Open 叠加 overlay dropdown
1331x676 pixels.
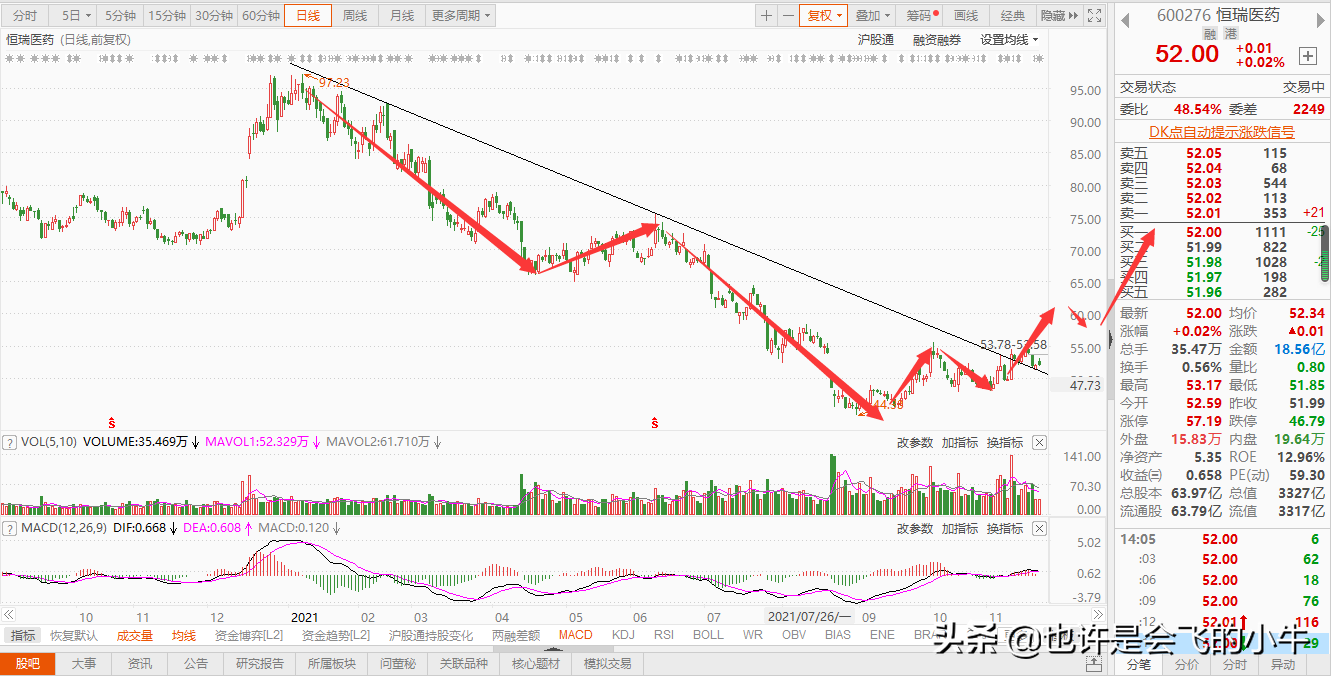tap(873, 16)
